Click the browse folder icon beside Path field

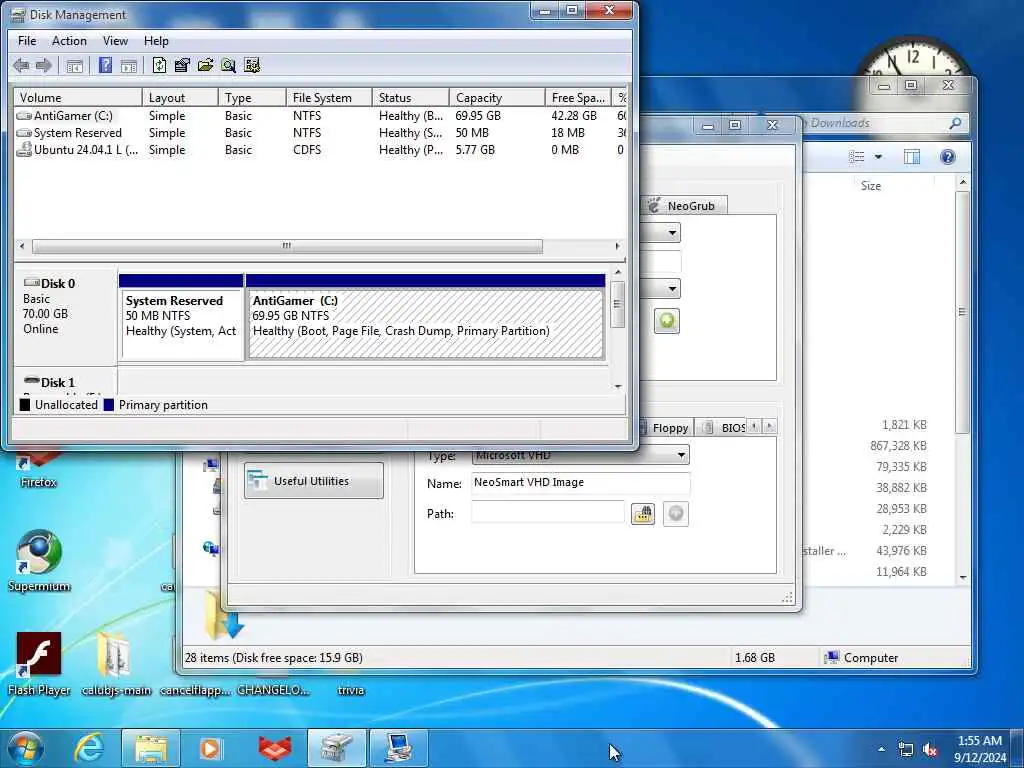point(643,514)
